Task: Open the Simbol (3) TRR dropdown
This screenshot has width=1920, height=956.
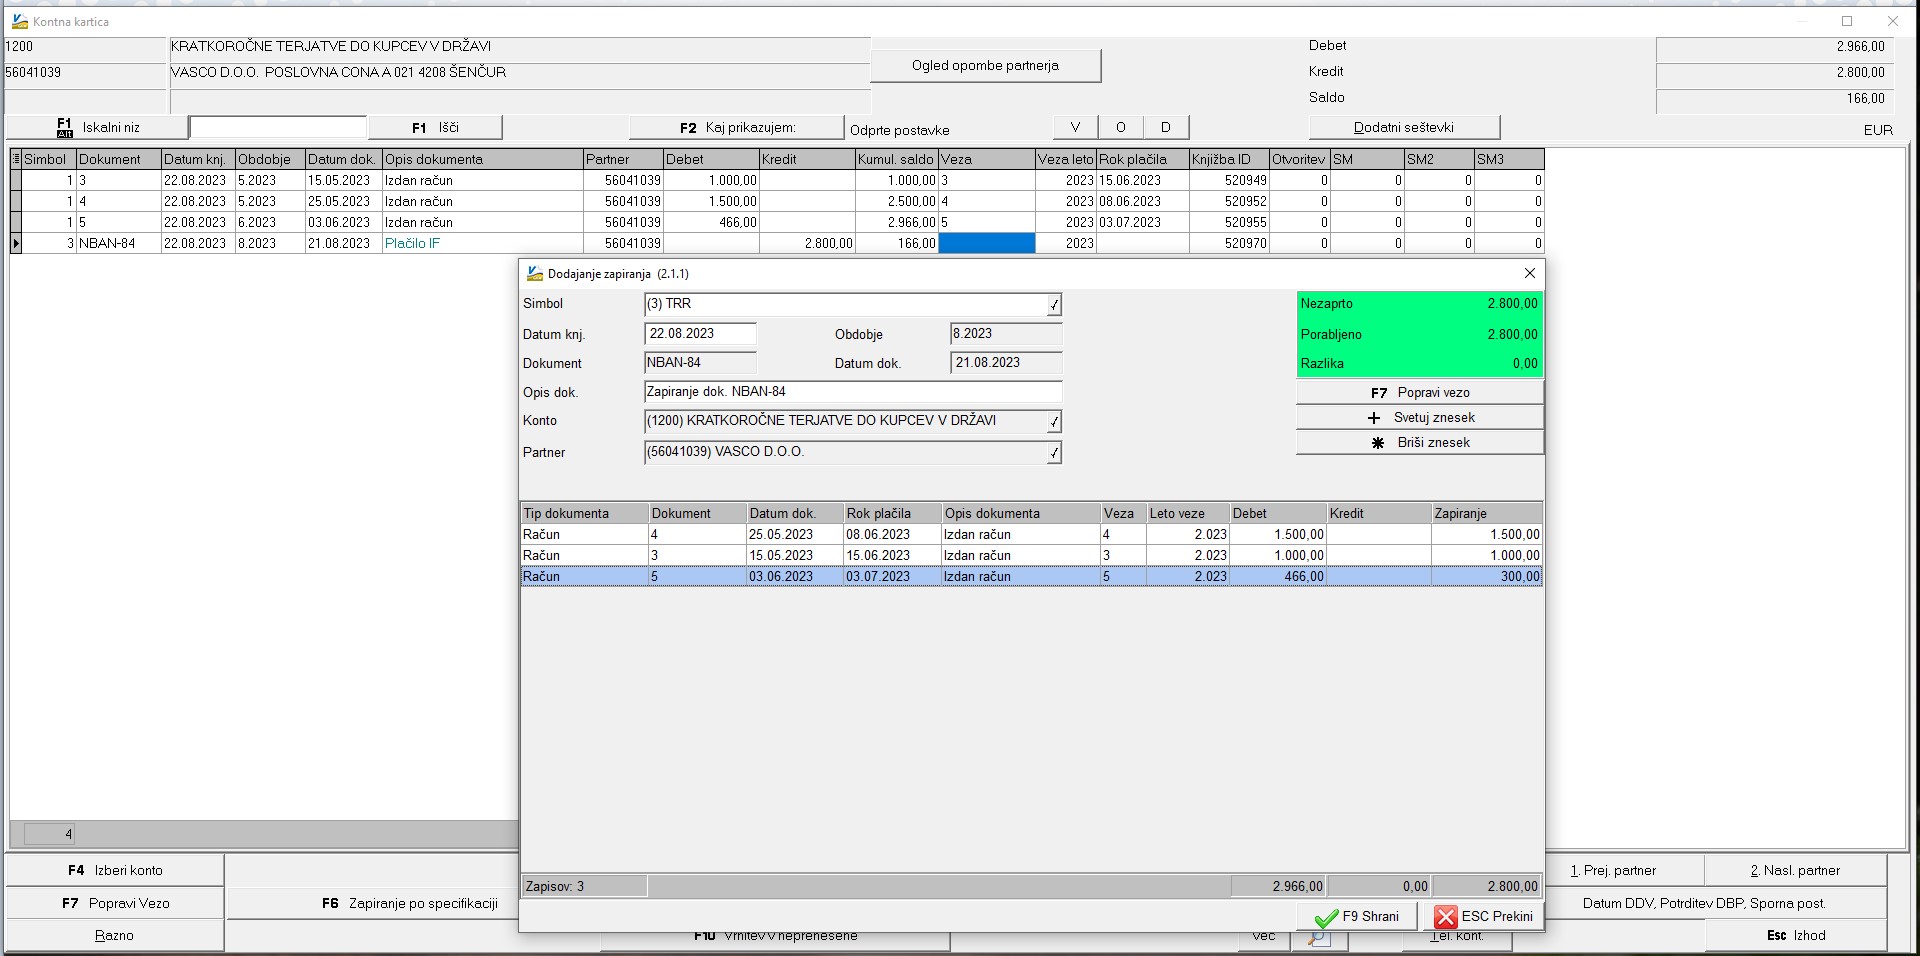Action: pos(1054,305)
